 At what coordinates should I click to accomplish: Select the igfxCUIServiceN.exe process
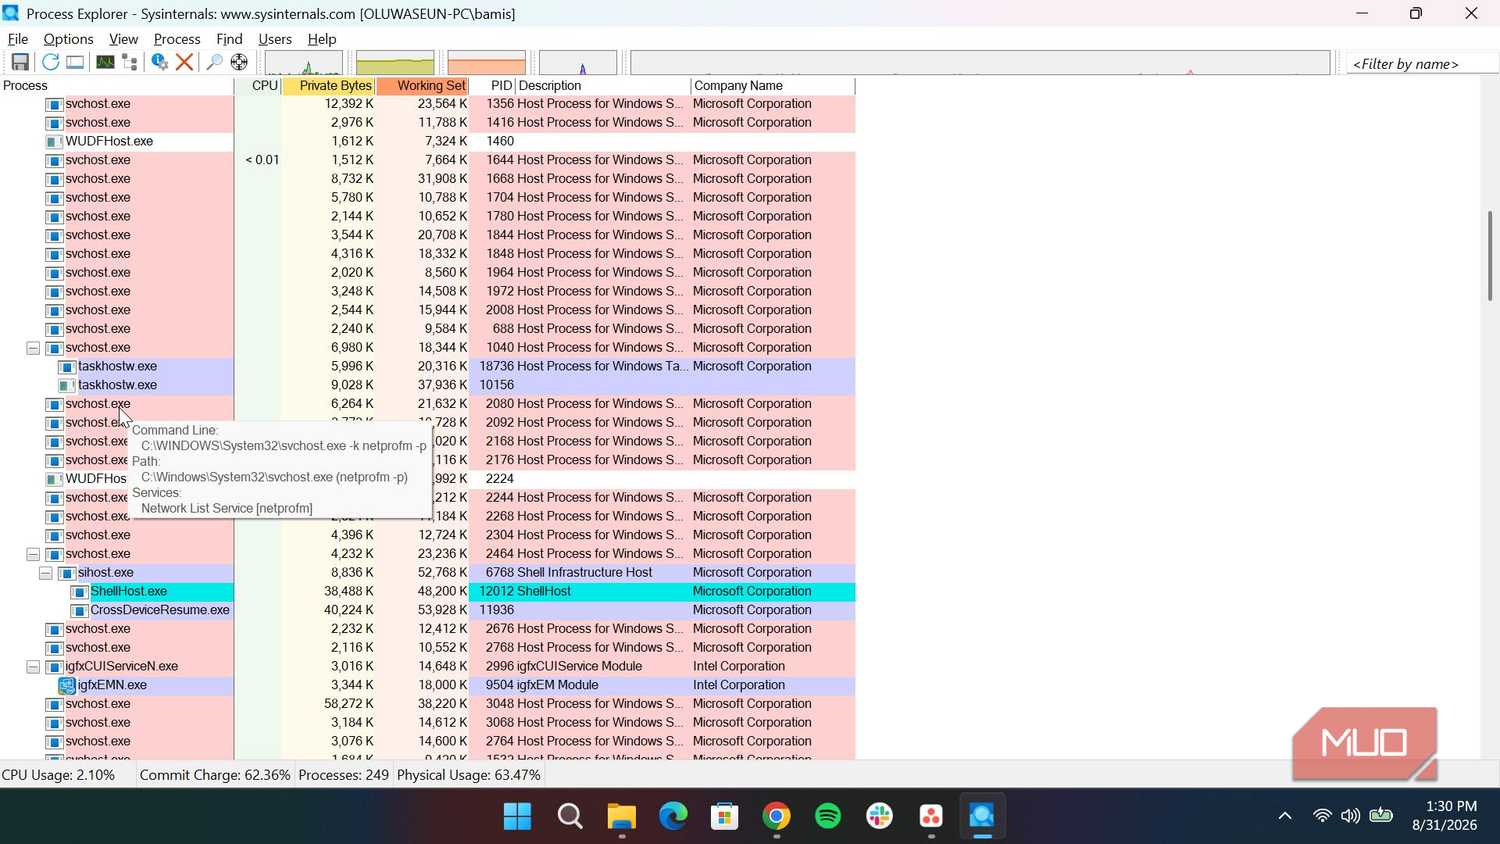tap(121, 667)
